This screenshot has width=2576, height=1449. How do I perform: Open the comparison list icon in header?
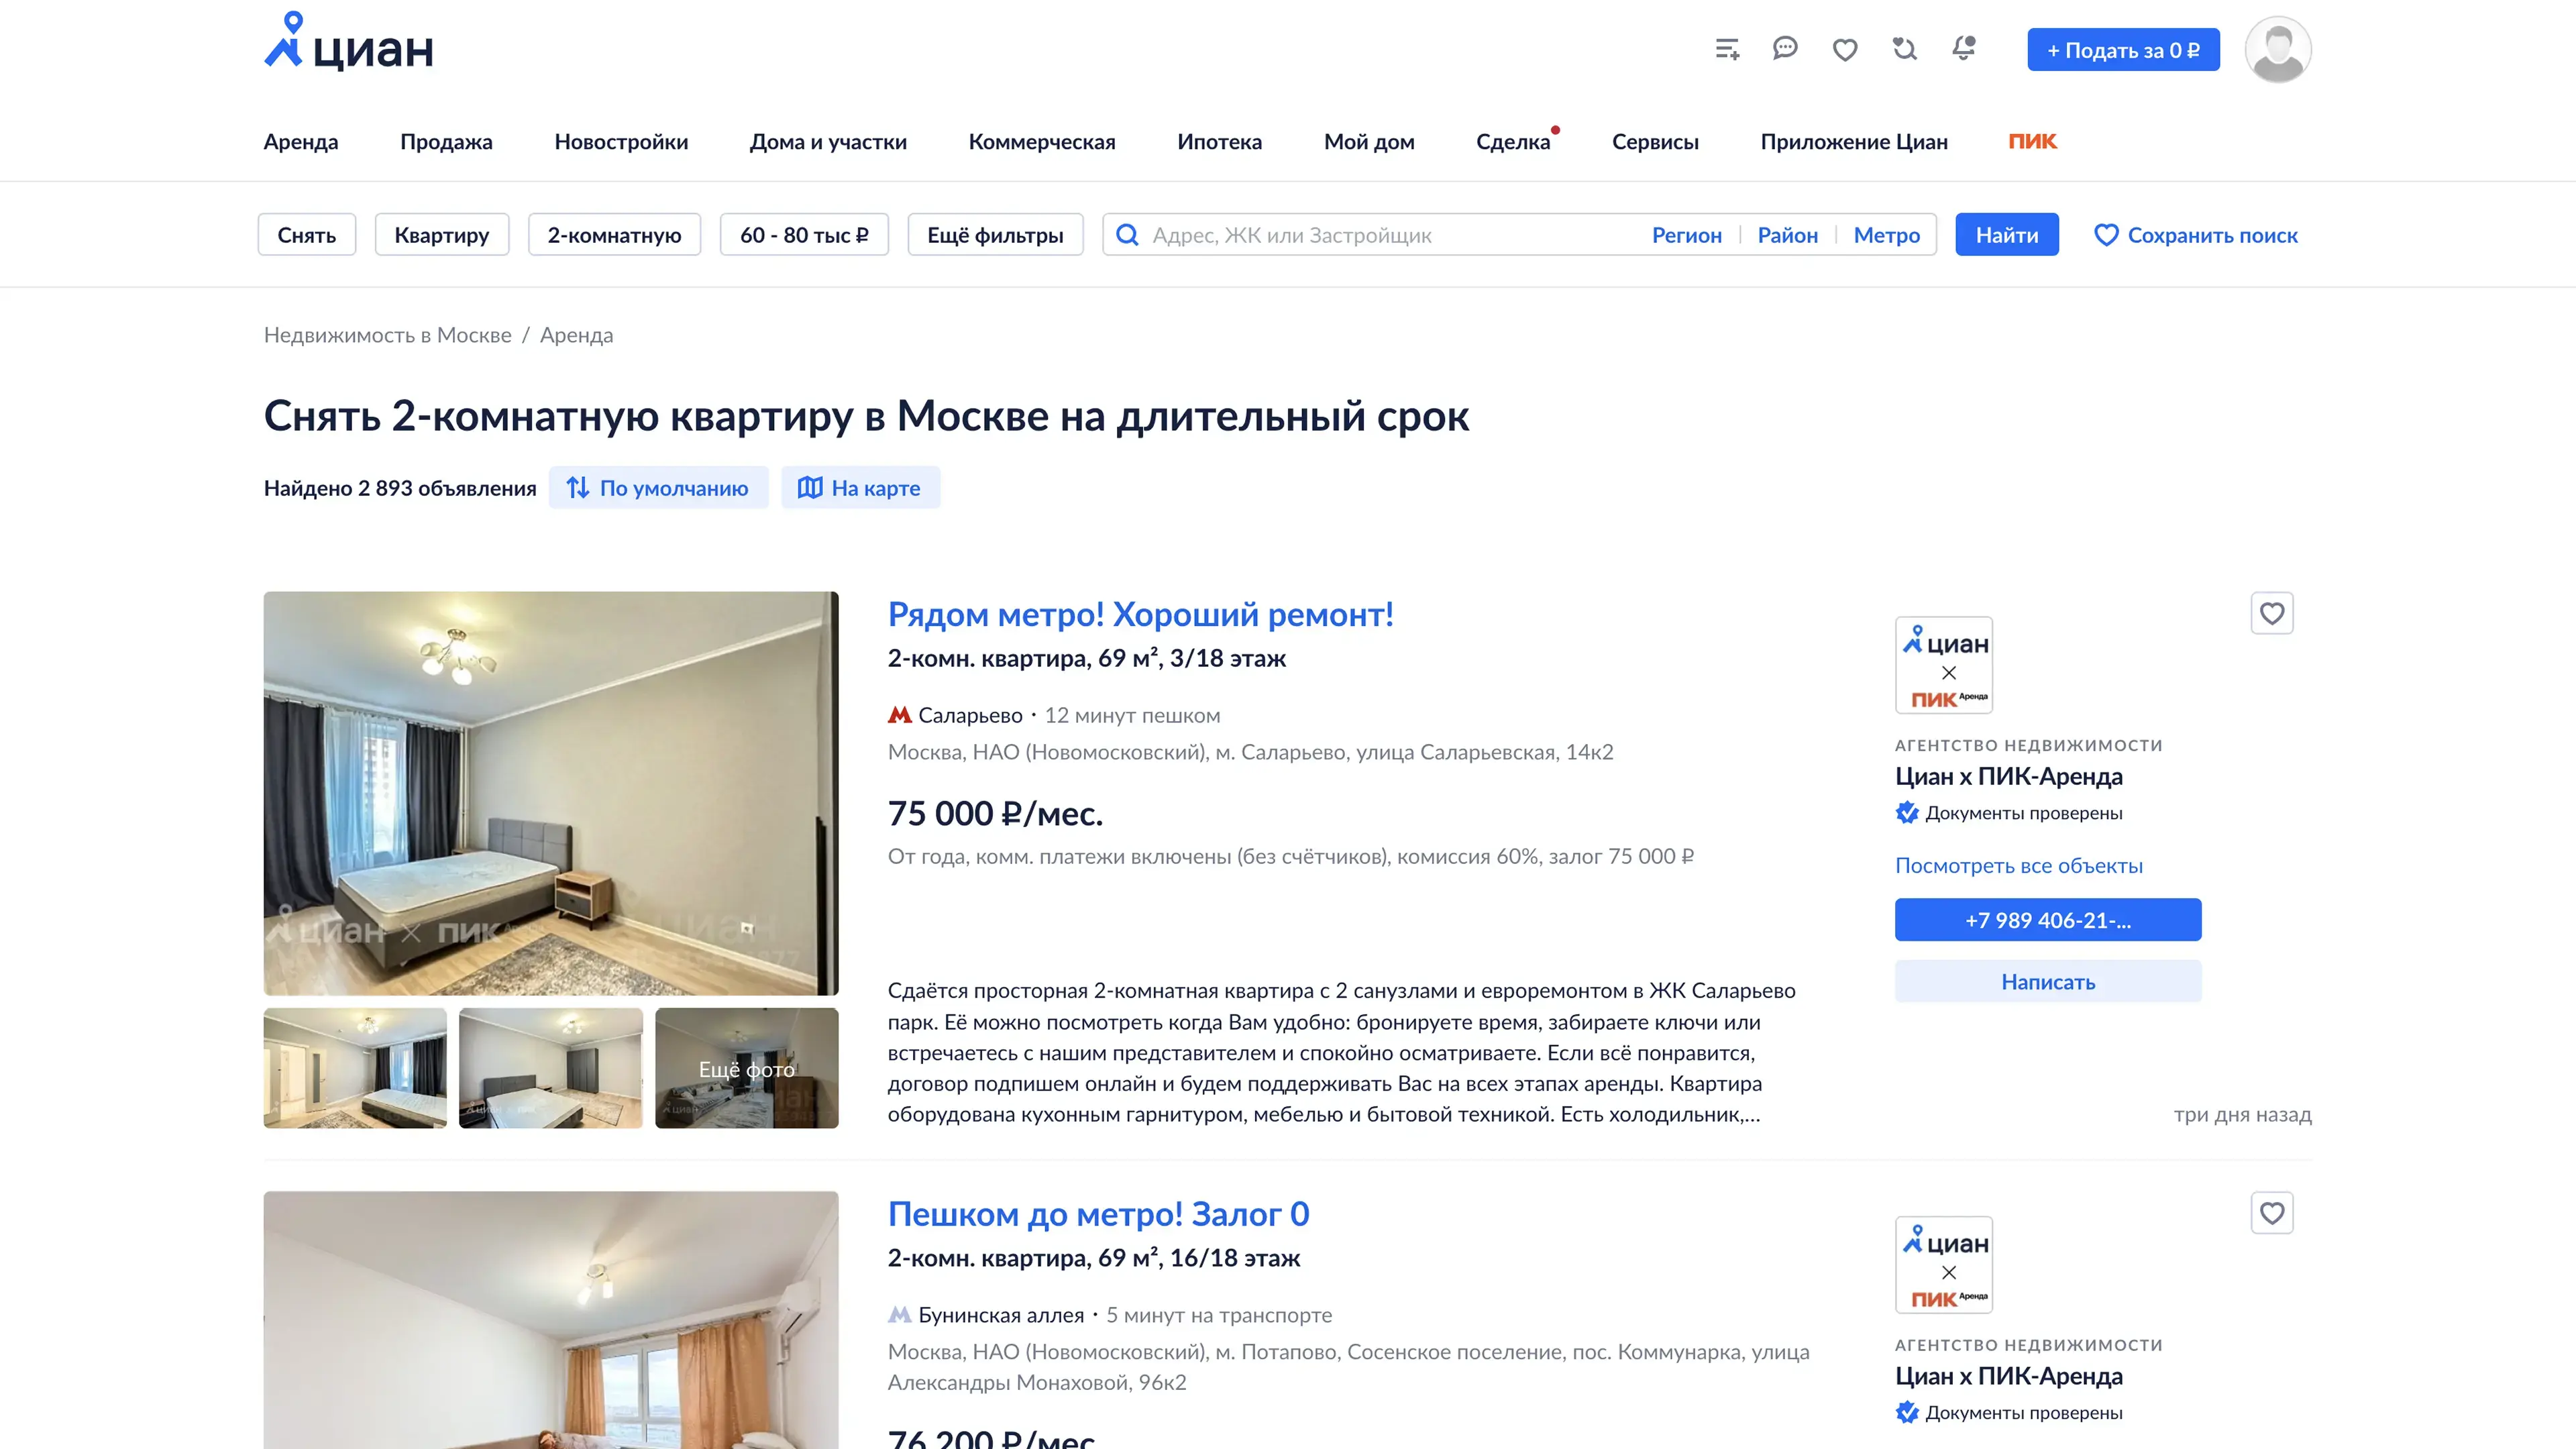point(1727,49)
